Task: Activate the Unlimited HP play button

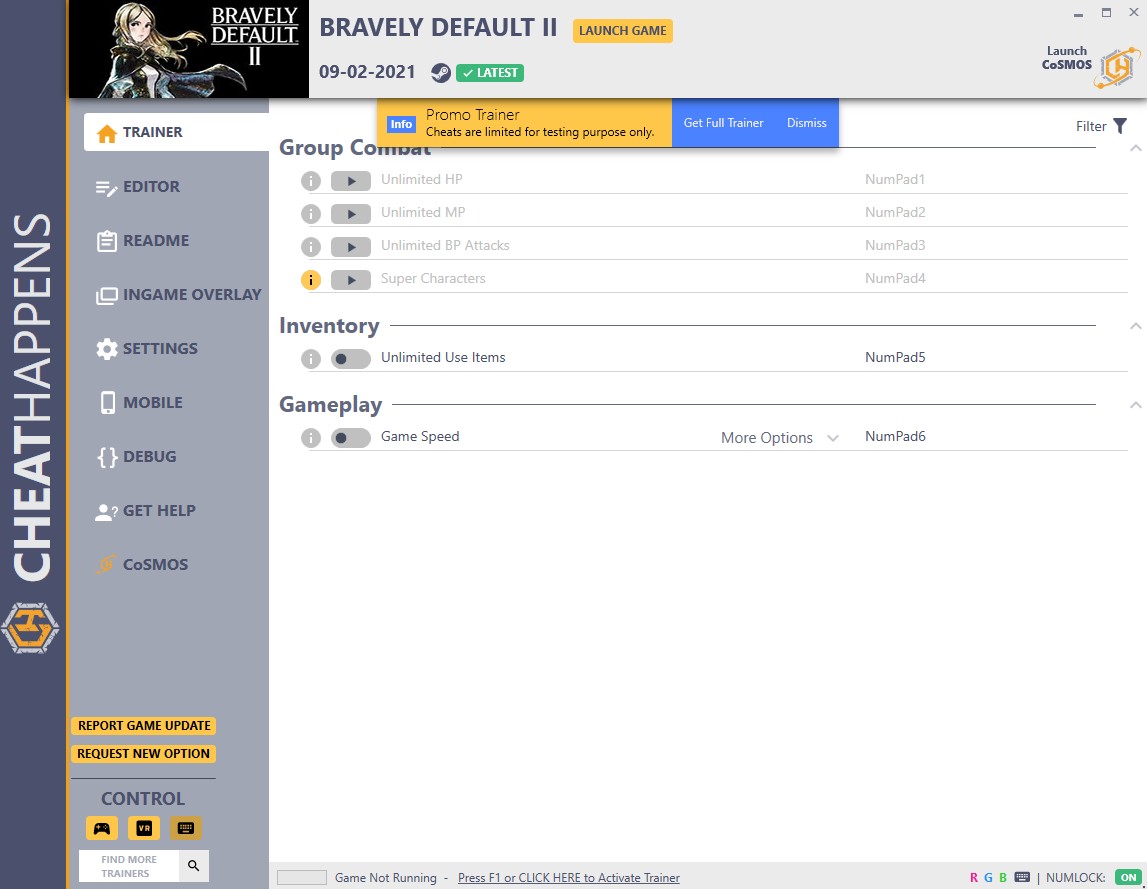Action: pyautogui.click(x=350, y=181)
